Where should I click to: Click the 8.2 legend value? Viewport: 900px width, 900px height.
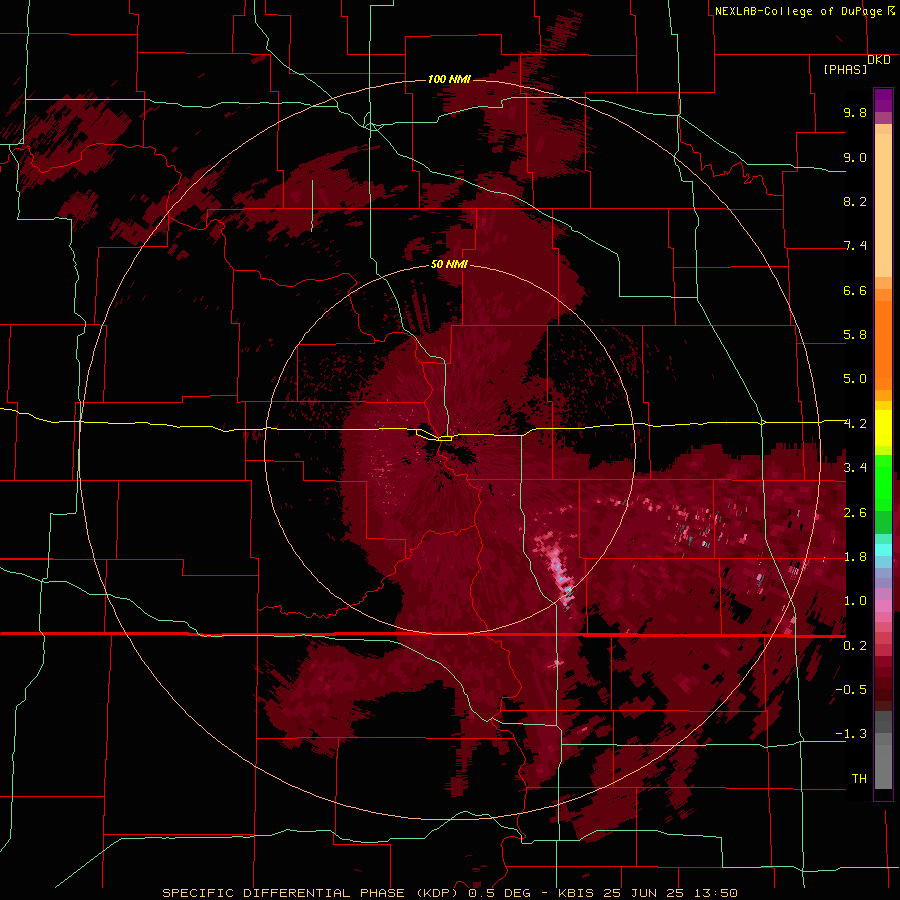click(x=855, y=201)
